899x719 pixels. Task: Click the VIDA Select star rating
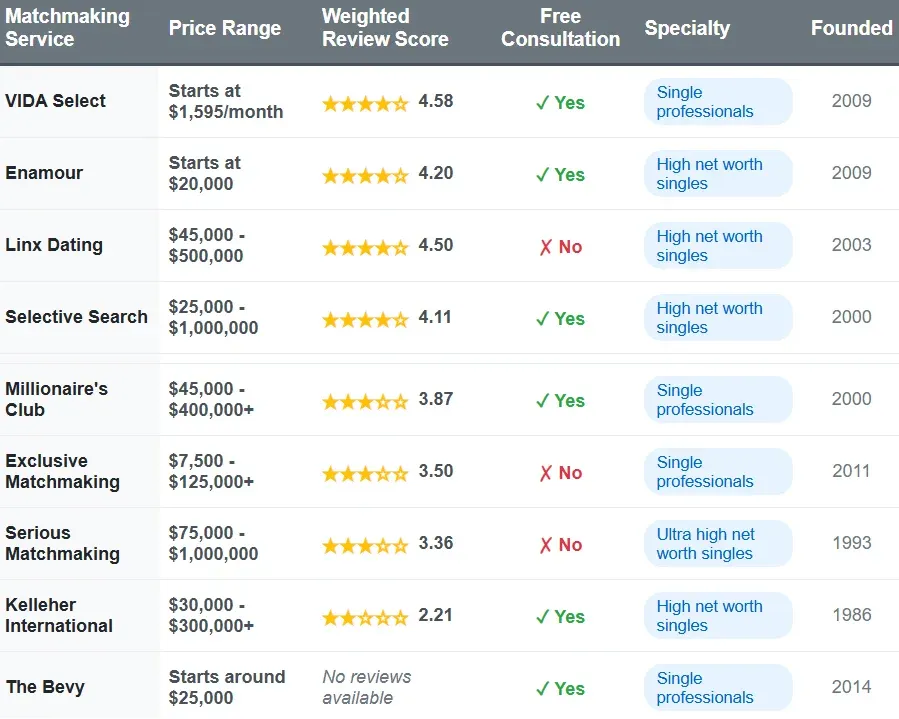pyautogui.click(x=365, y=103)
